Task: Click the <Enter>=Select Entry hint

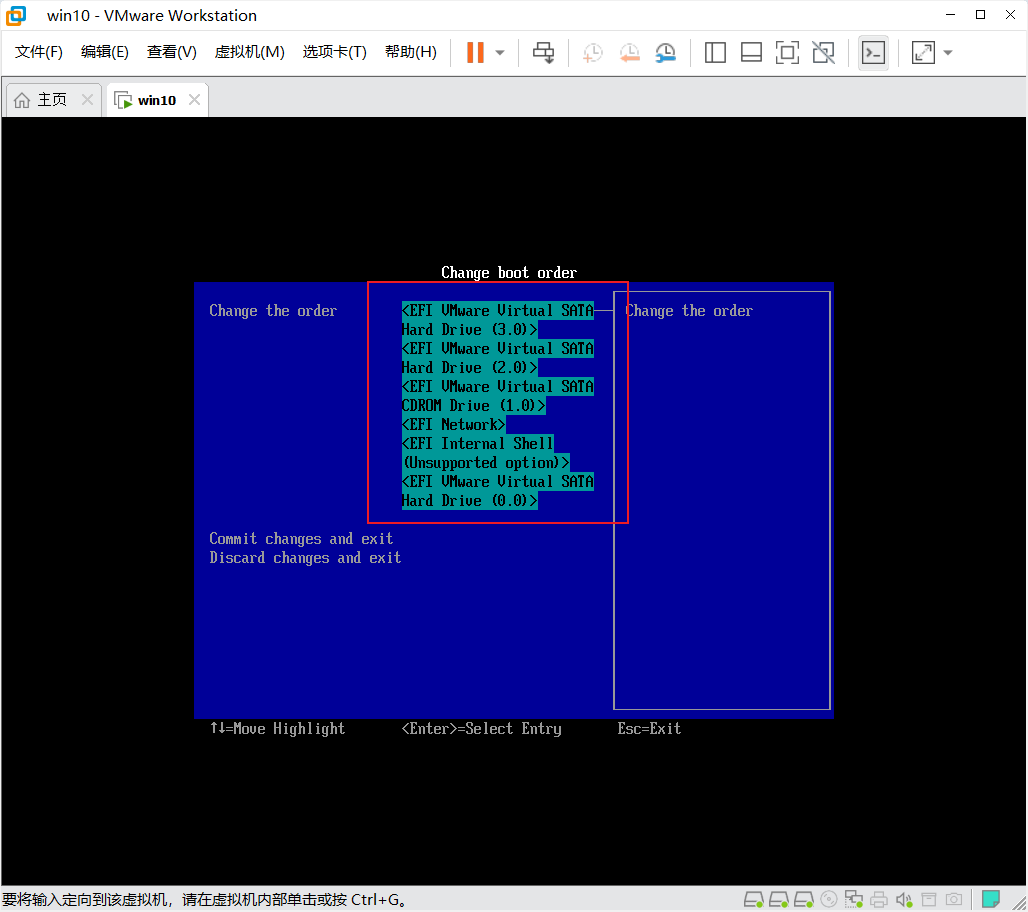Action: [481, 729]
